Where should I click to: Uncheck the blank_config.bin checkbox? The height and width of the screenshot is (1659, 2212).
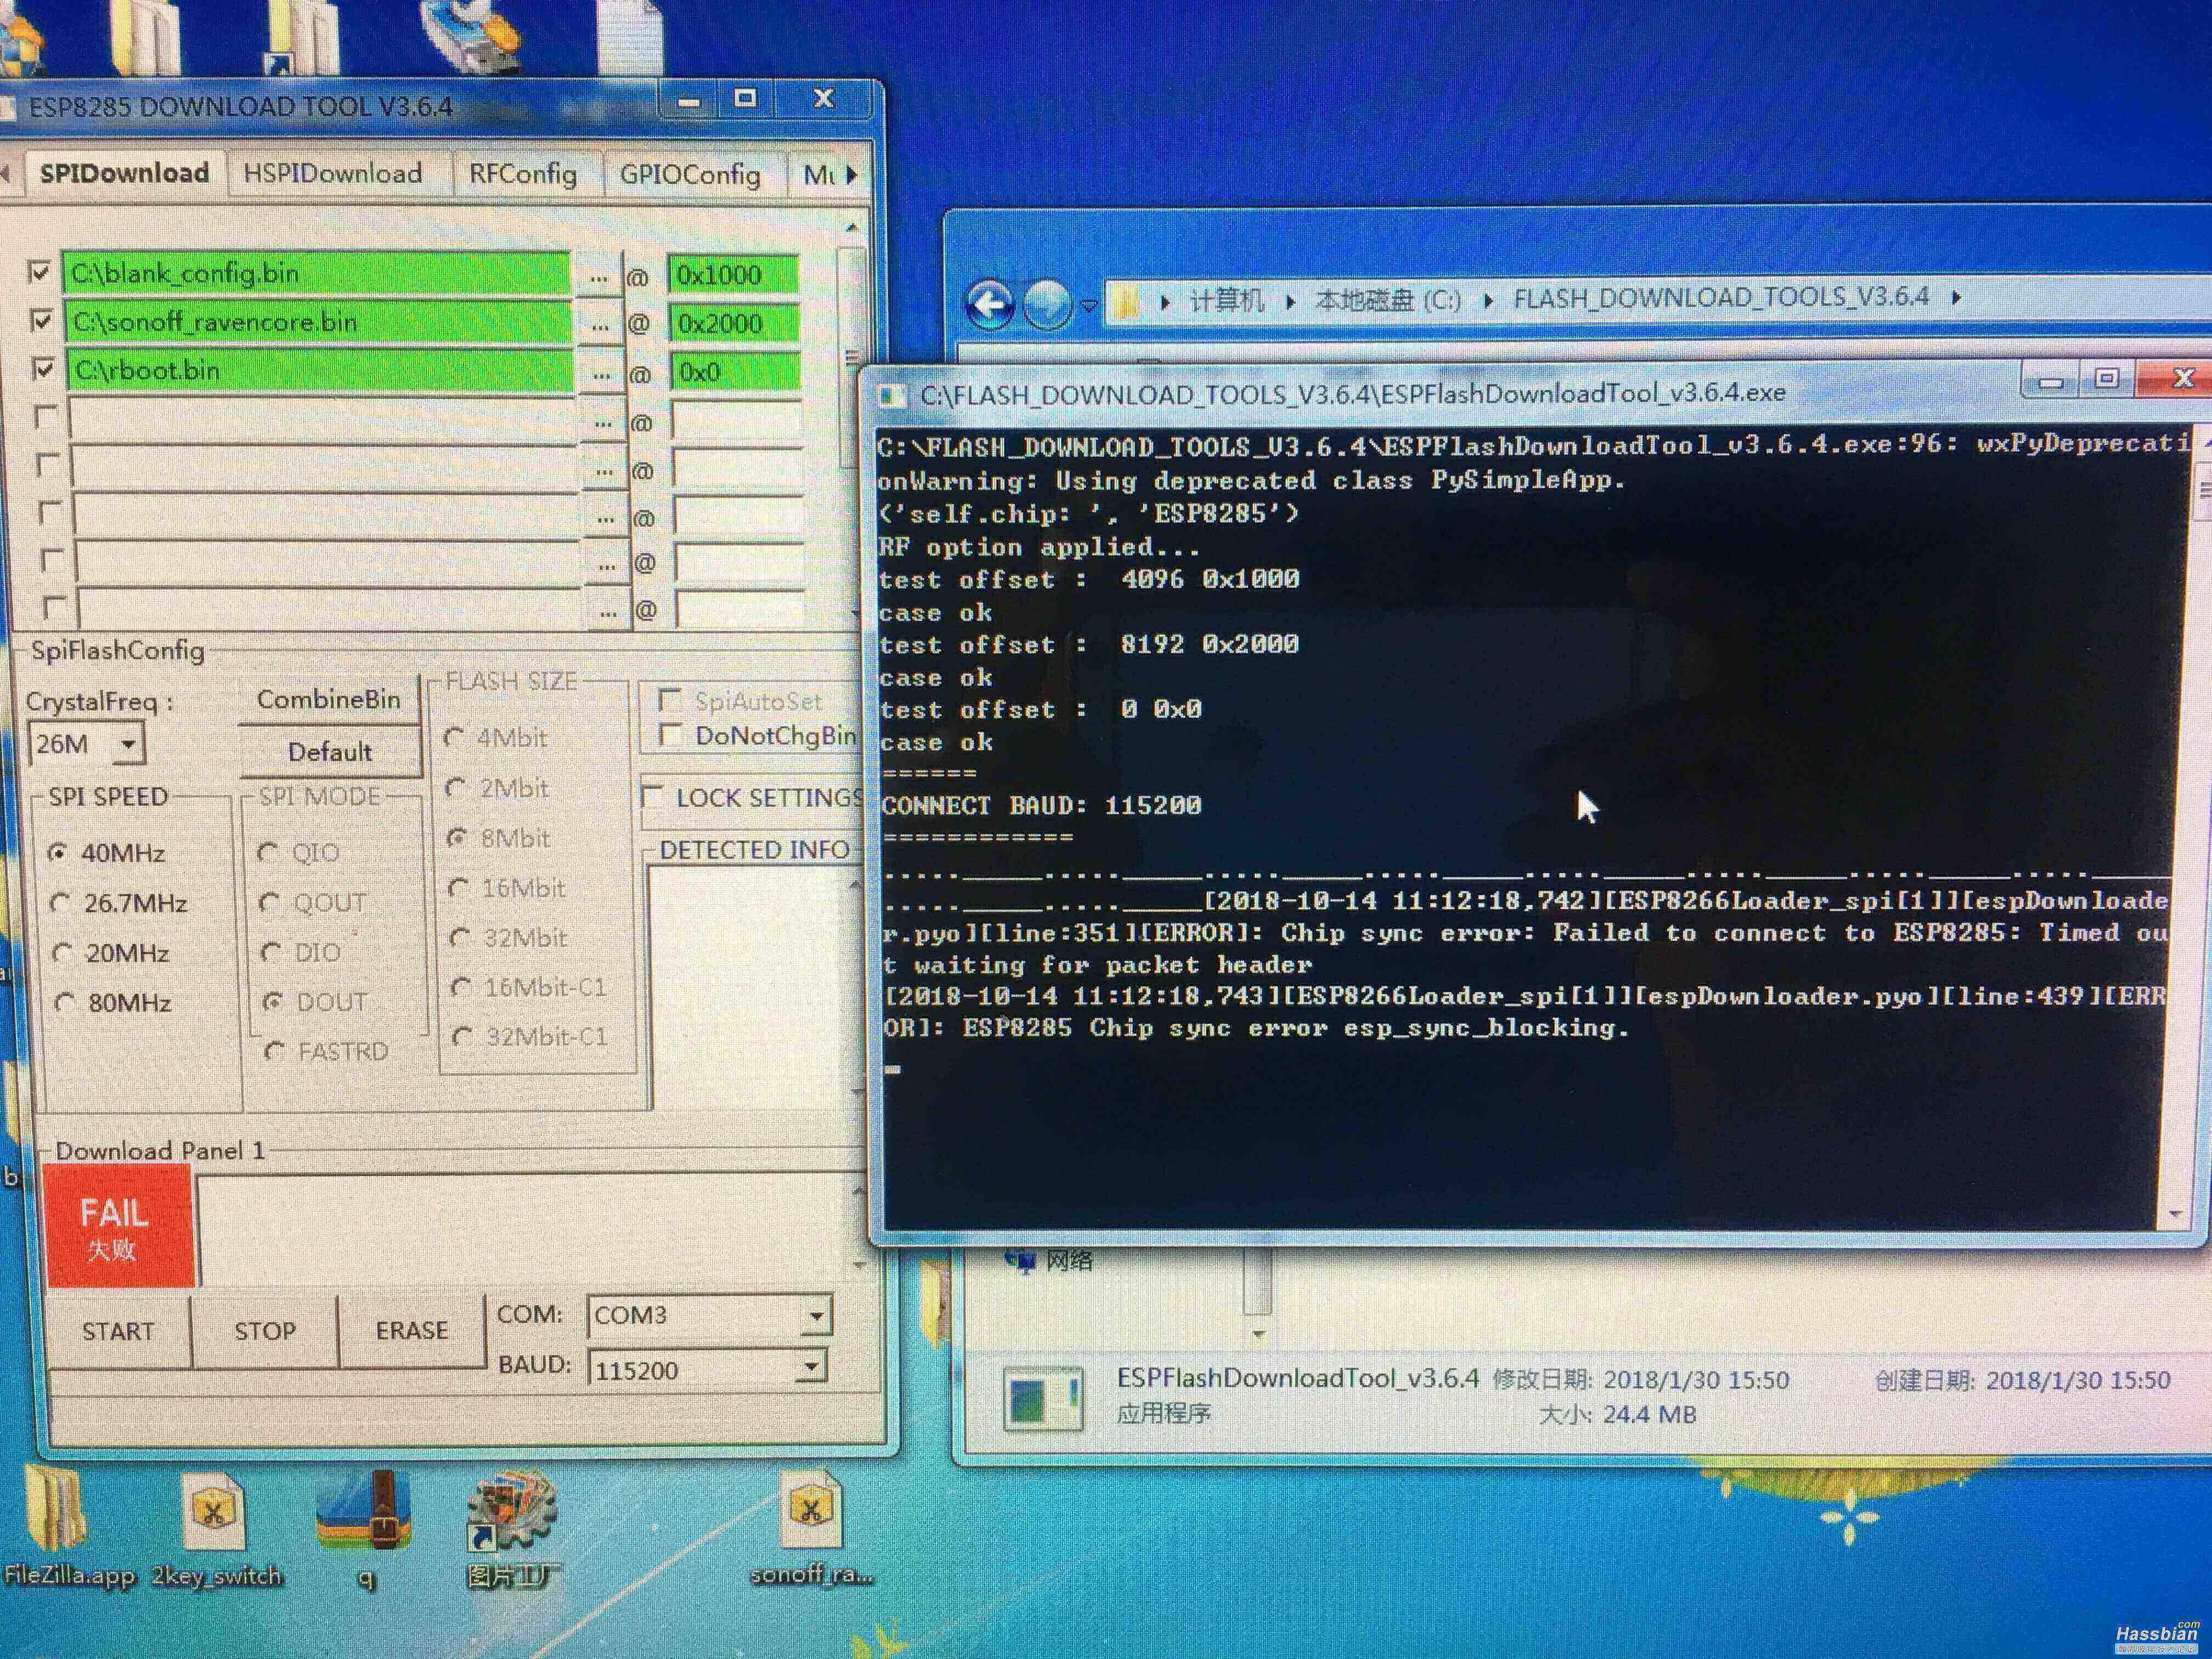click(40, 271)
